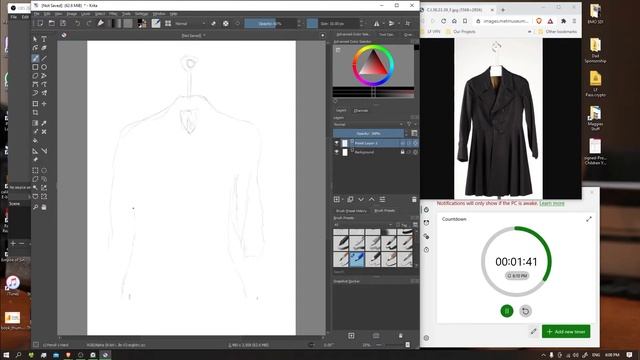The image size is (640, 360).
Task: Adjust the layer Opacity slider
Action: click(368, 133)
